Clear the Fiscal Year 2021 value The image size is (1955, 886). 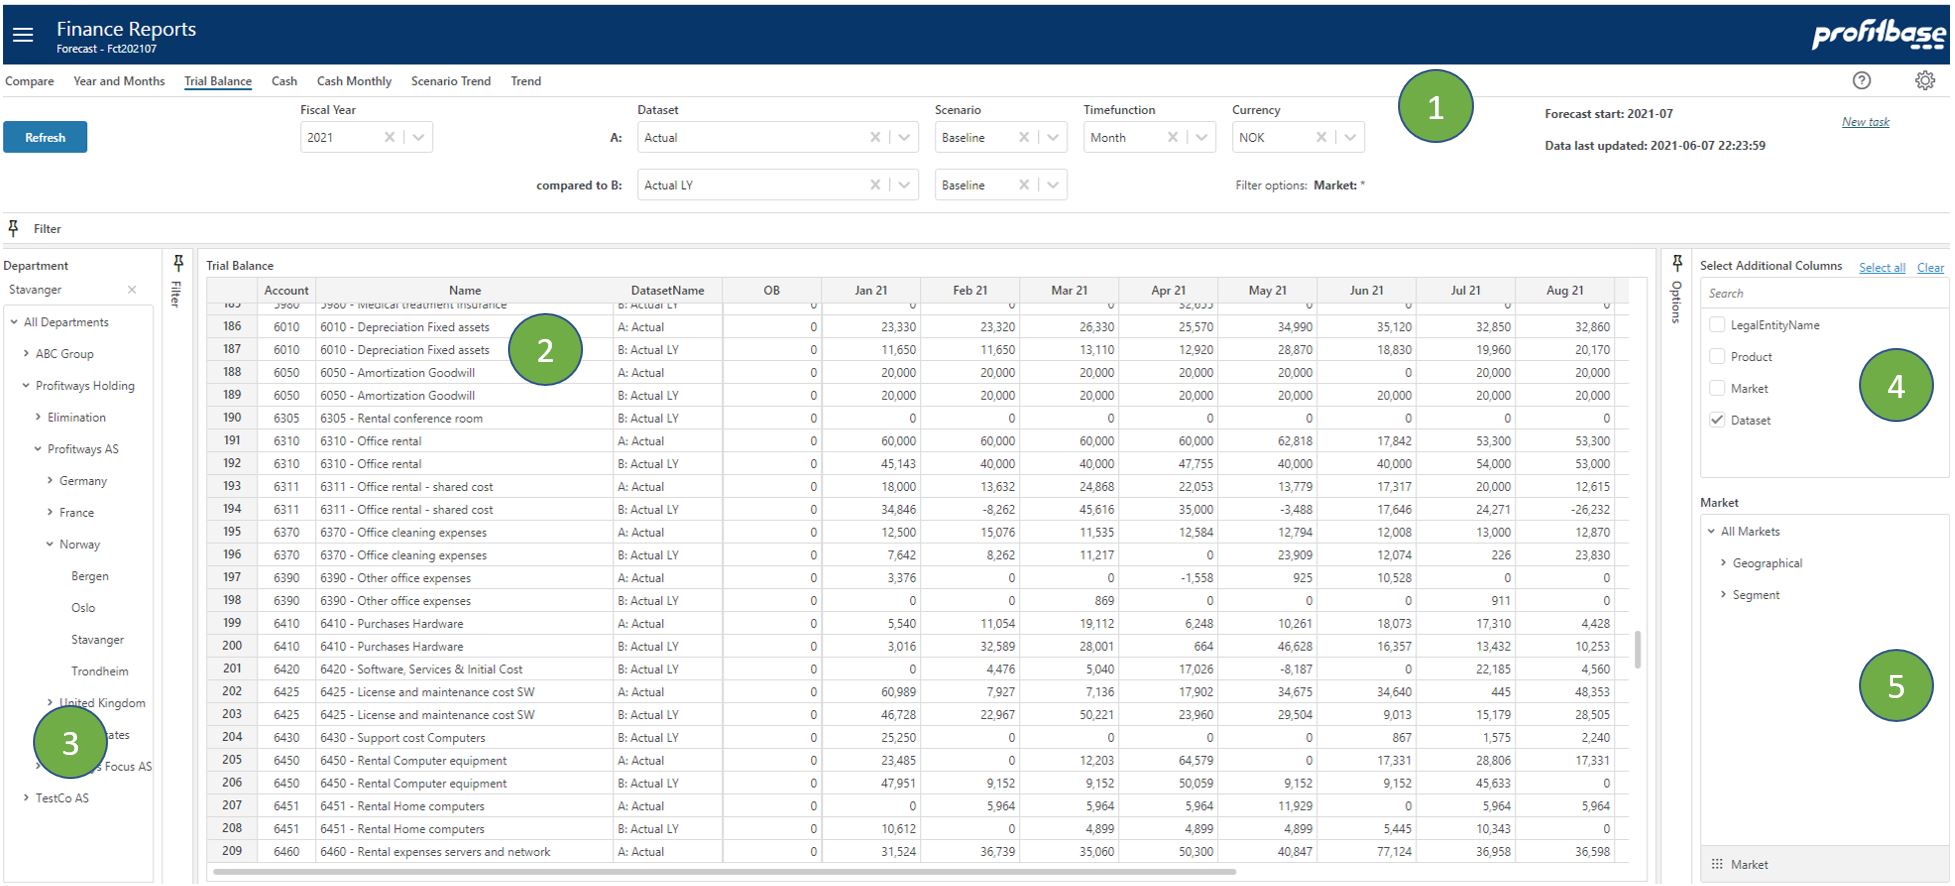click(389, 137)
